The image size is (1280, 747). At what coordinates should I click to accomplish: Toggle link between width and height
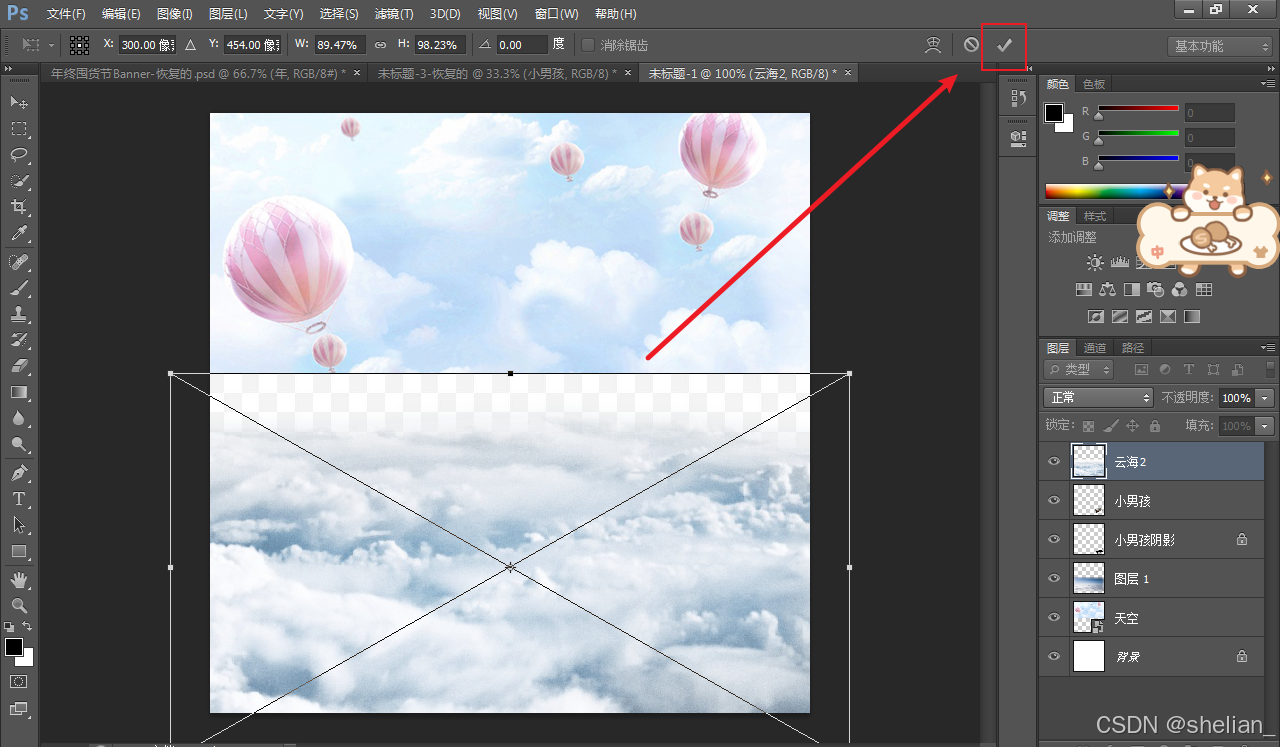click(x=380, y=45)
